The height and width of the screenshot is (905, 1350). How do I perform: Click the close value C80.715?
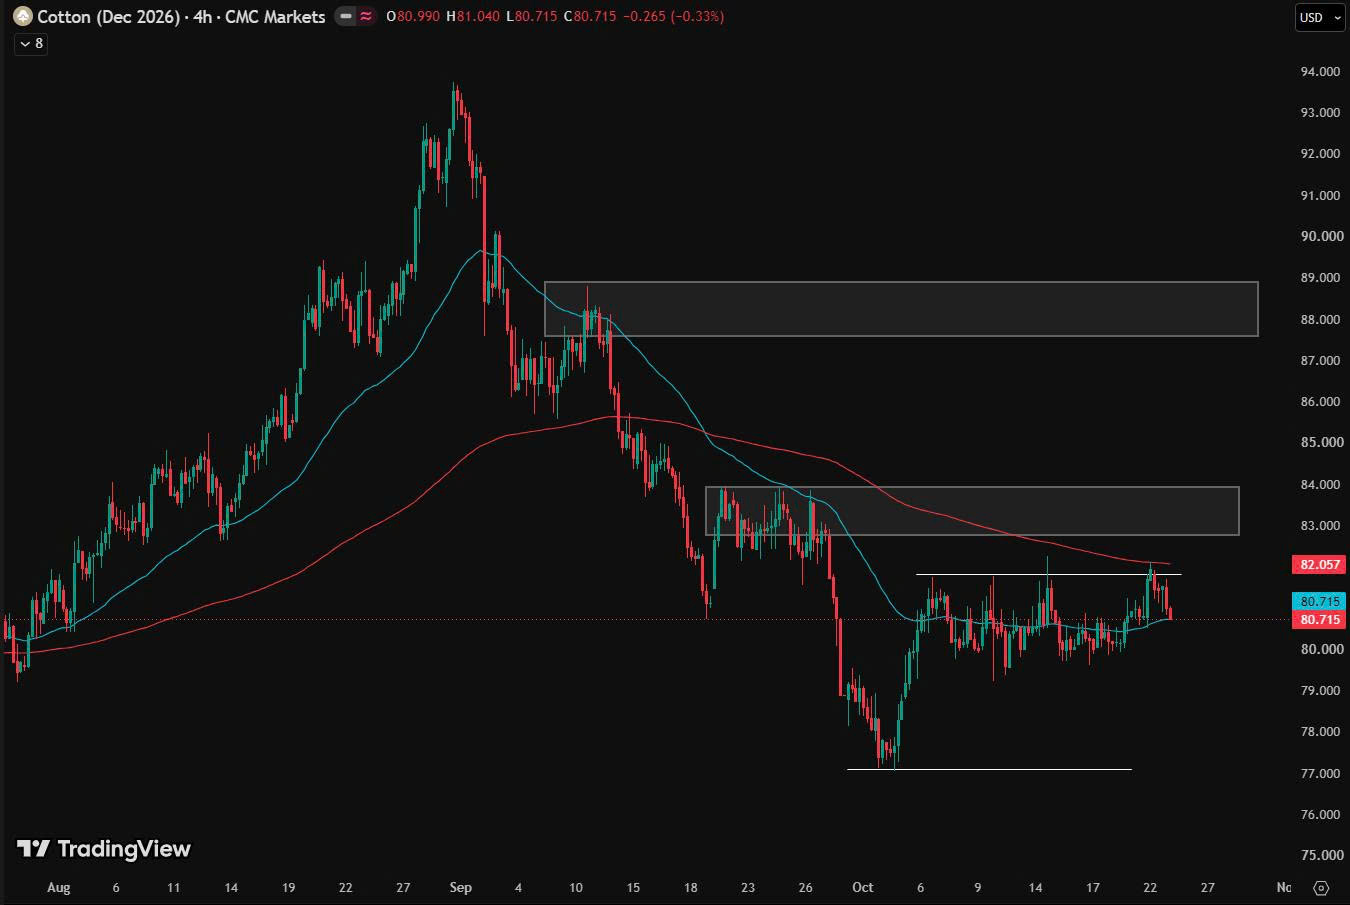pyautogui.click(x=589, y=16)
